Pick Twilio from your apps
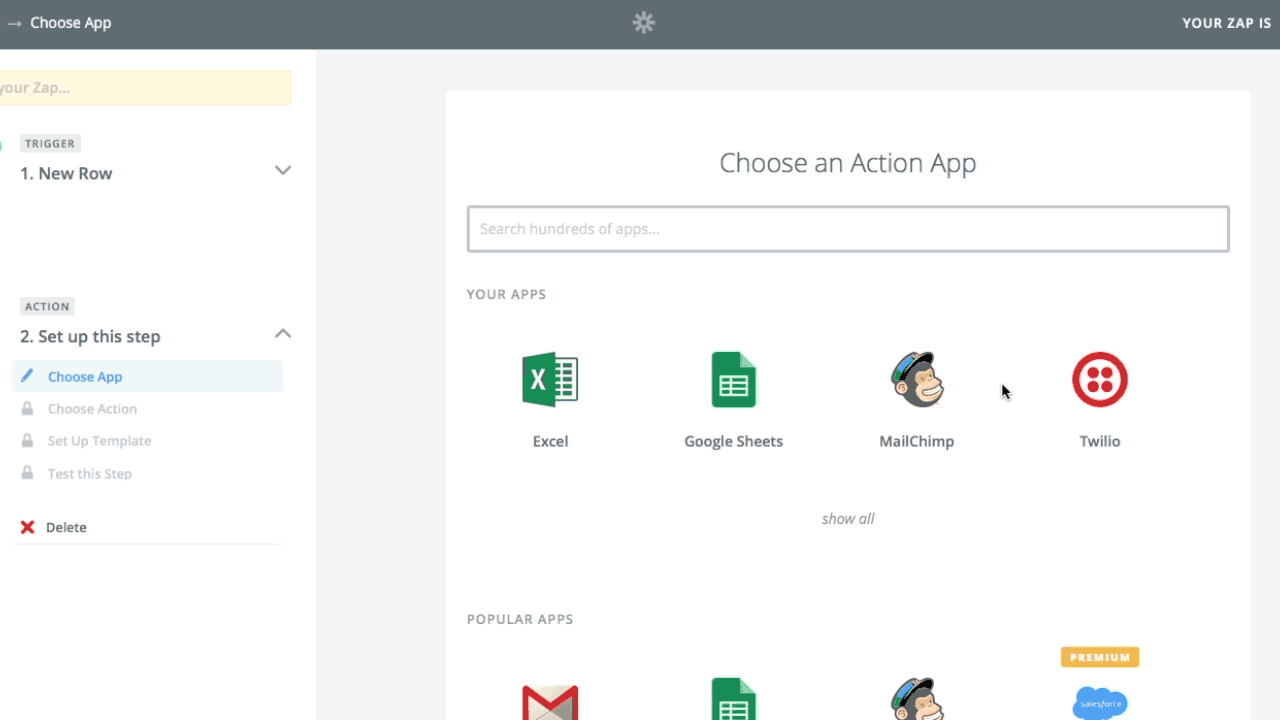This screenshot has width=1280, height=720. 1099,379
